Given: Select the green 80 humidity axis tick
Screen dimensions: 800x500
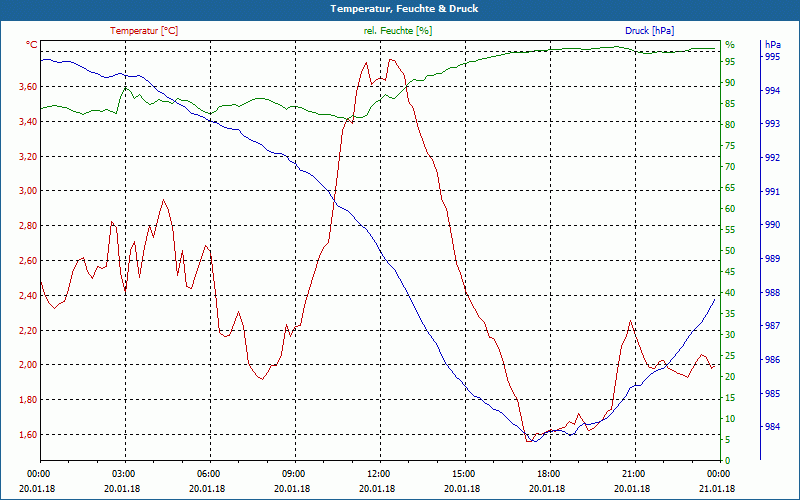Looking at the screenshot, I should click(x=730, y=124).
